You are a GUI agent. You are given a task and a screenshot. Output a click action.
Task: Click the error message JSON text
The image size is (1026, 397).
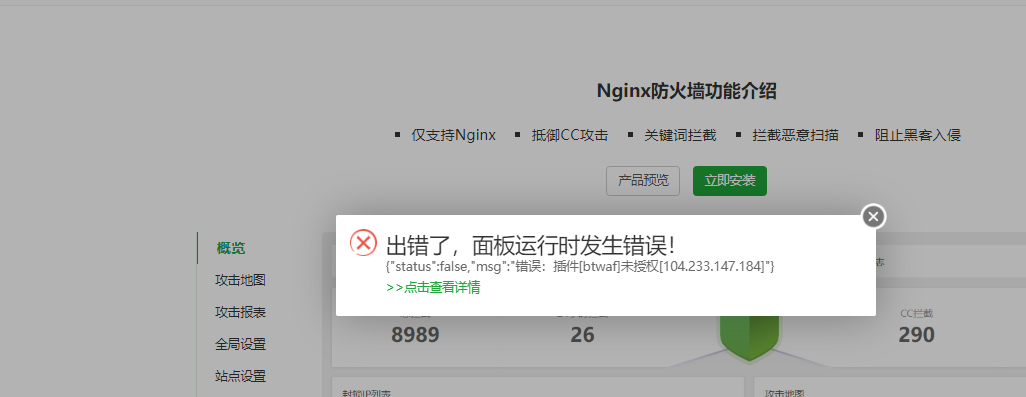[x=580, y=266]
